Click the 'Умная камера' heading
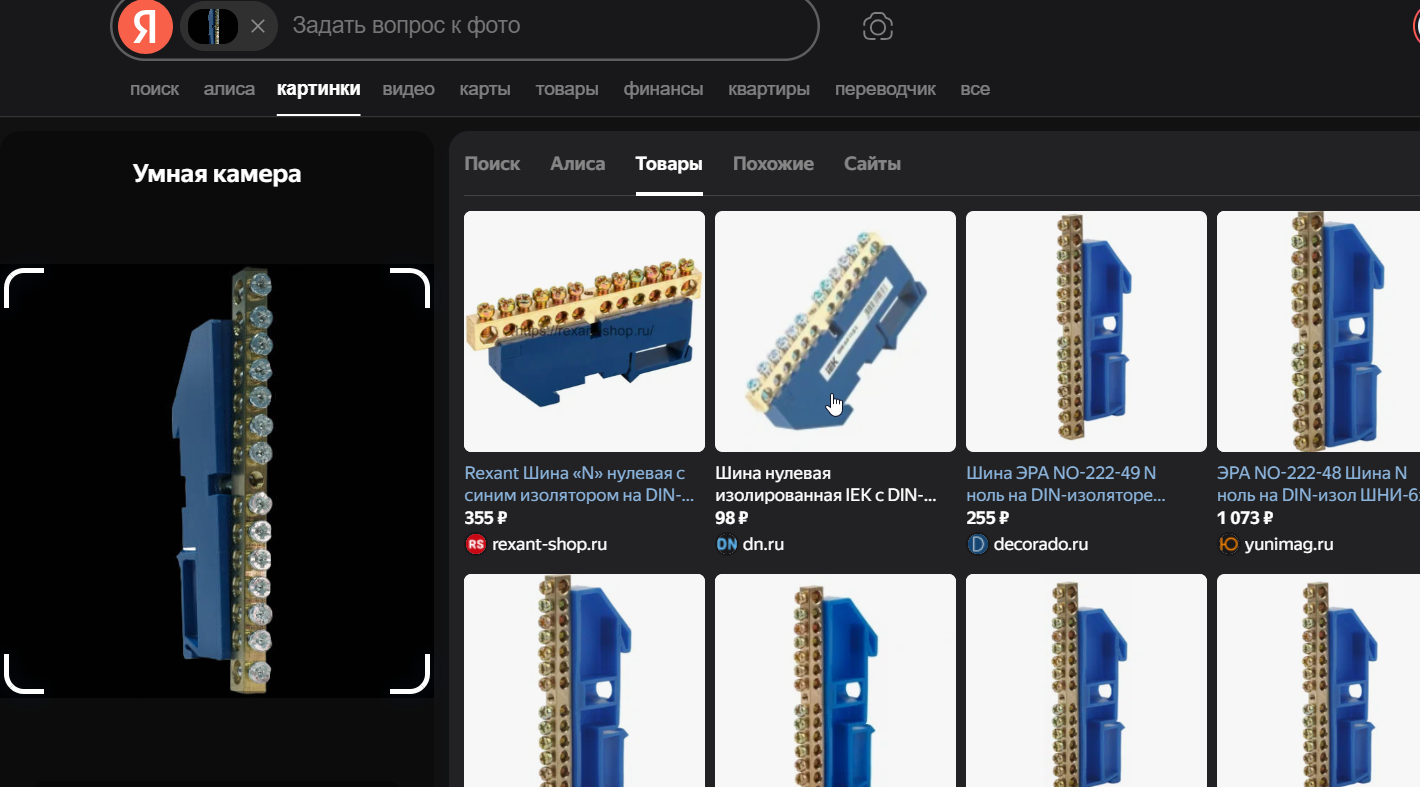Image resolution: width=1420 pixels, height=787 pixels. pyautogui.click(x=217, y=174)
